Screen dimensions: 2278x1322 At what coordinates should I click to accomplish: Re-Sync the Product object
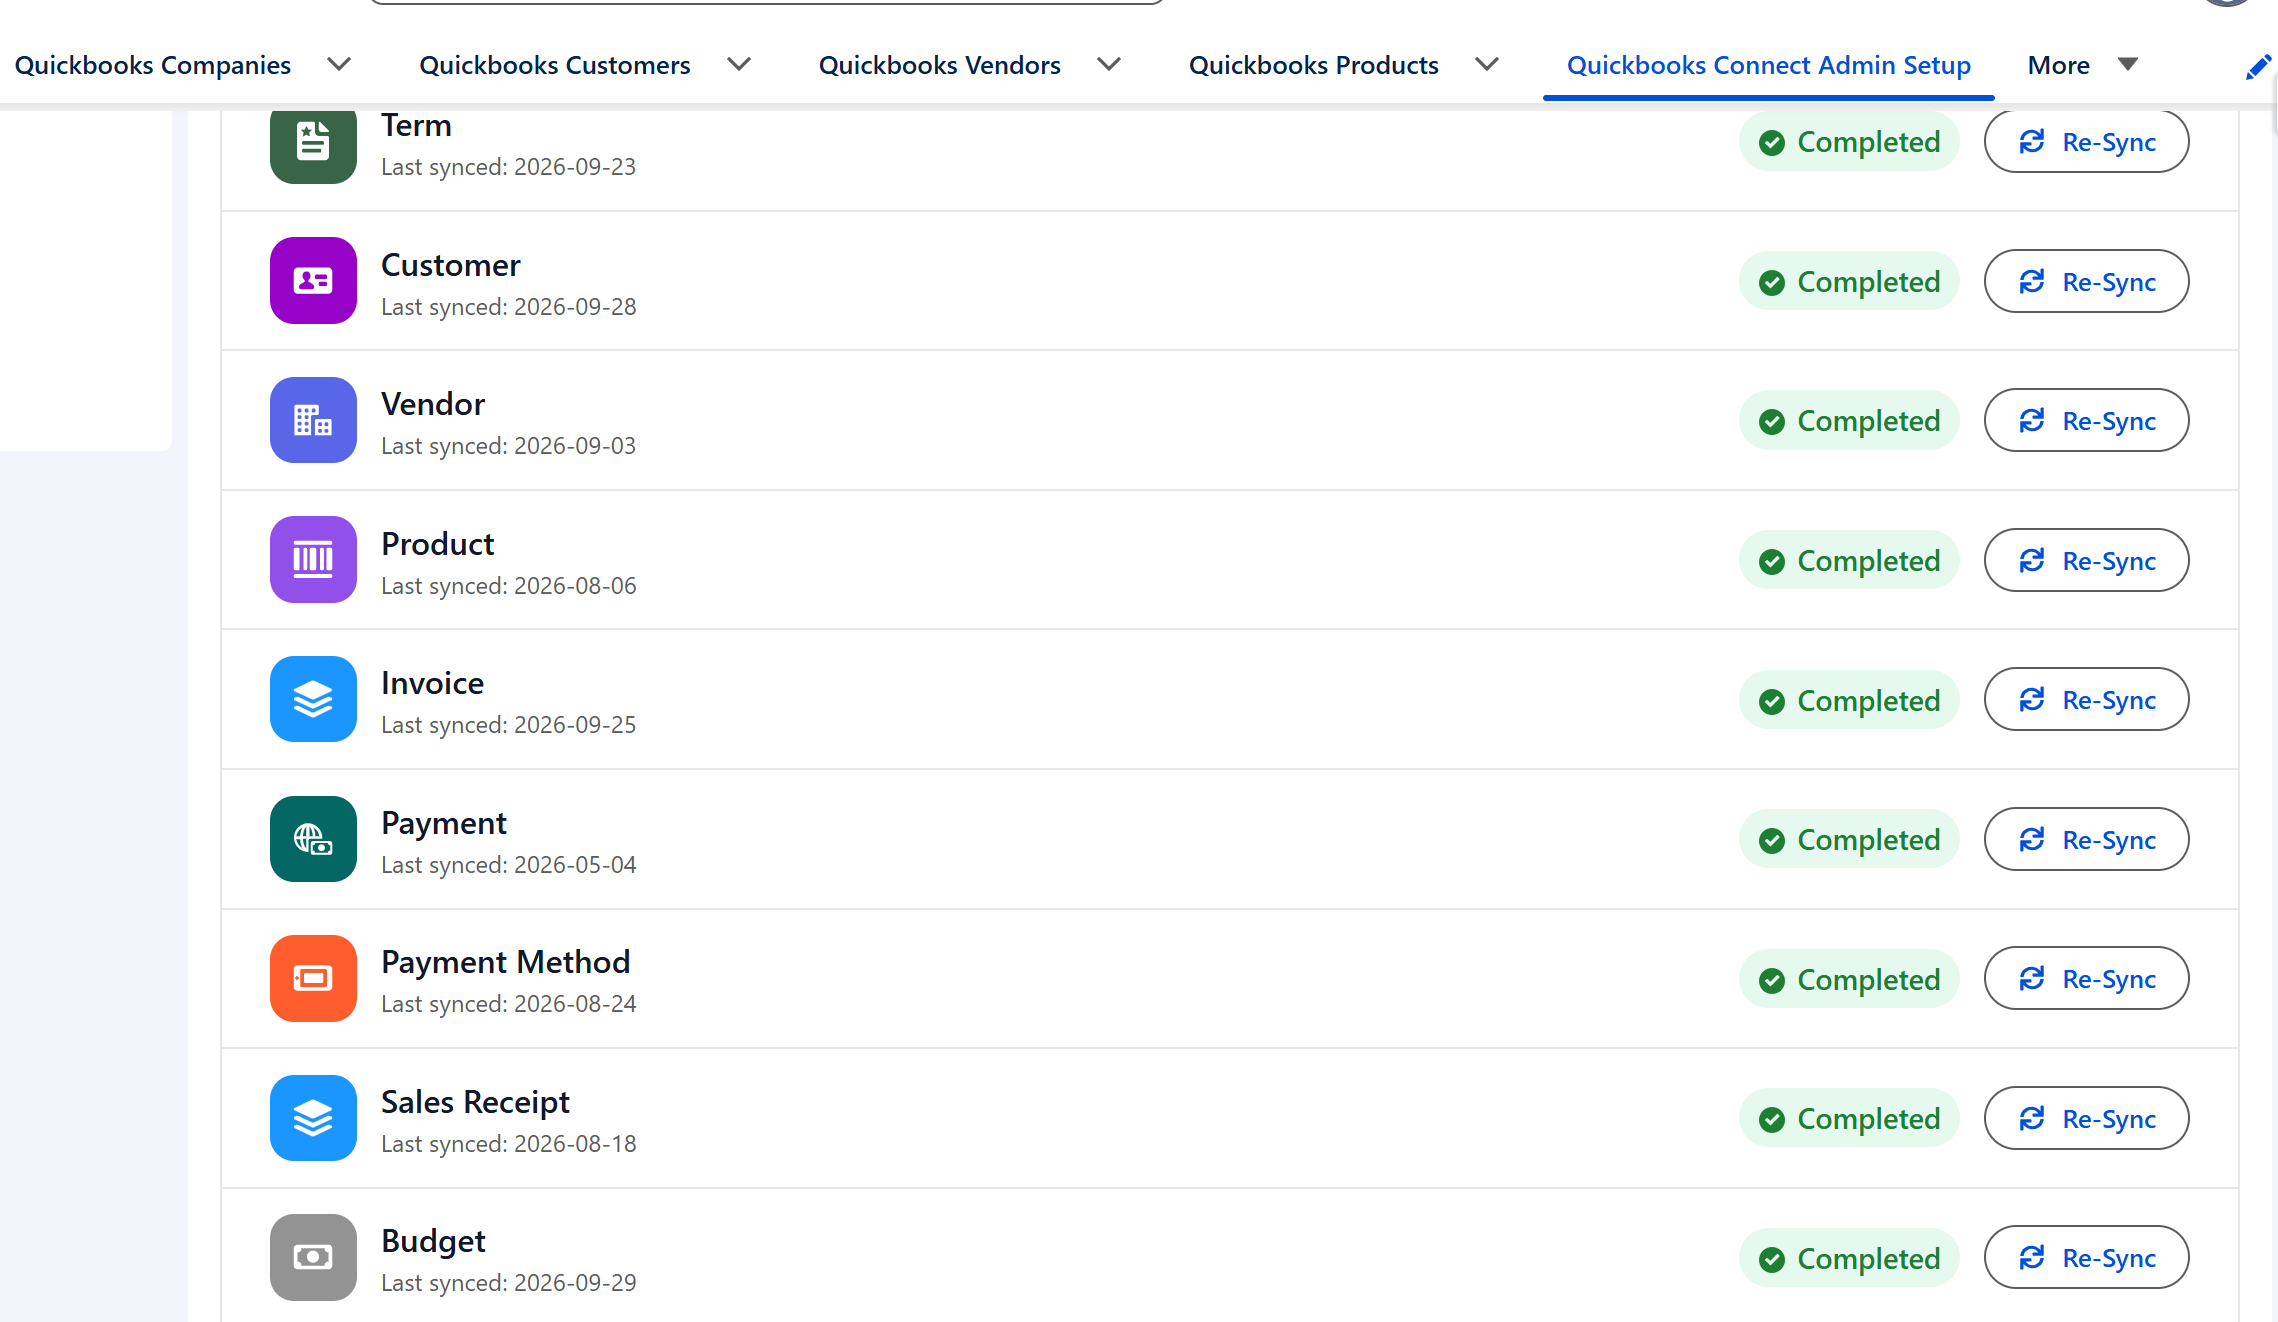[2086, 560]
